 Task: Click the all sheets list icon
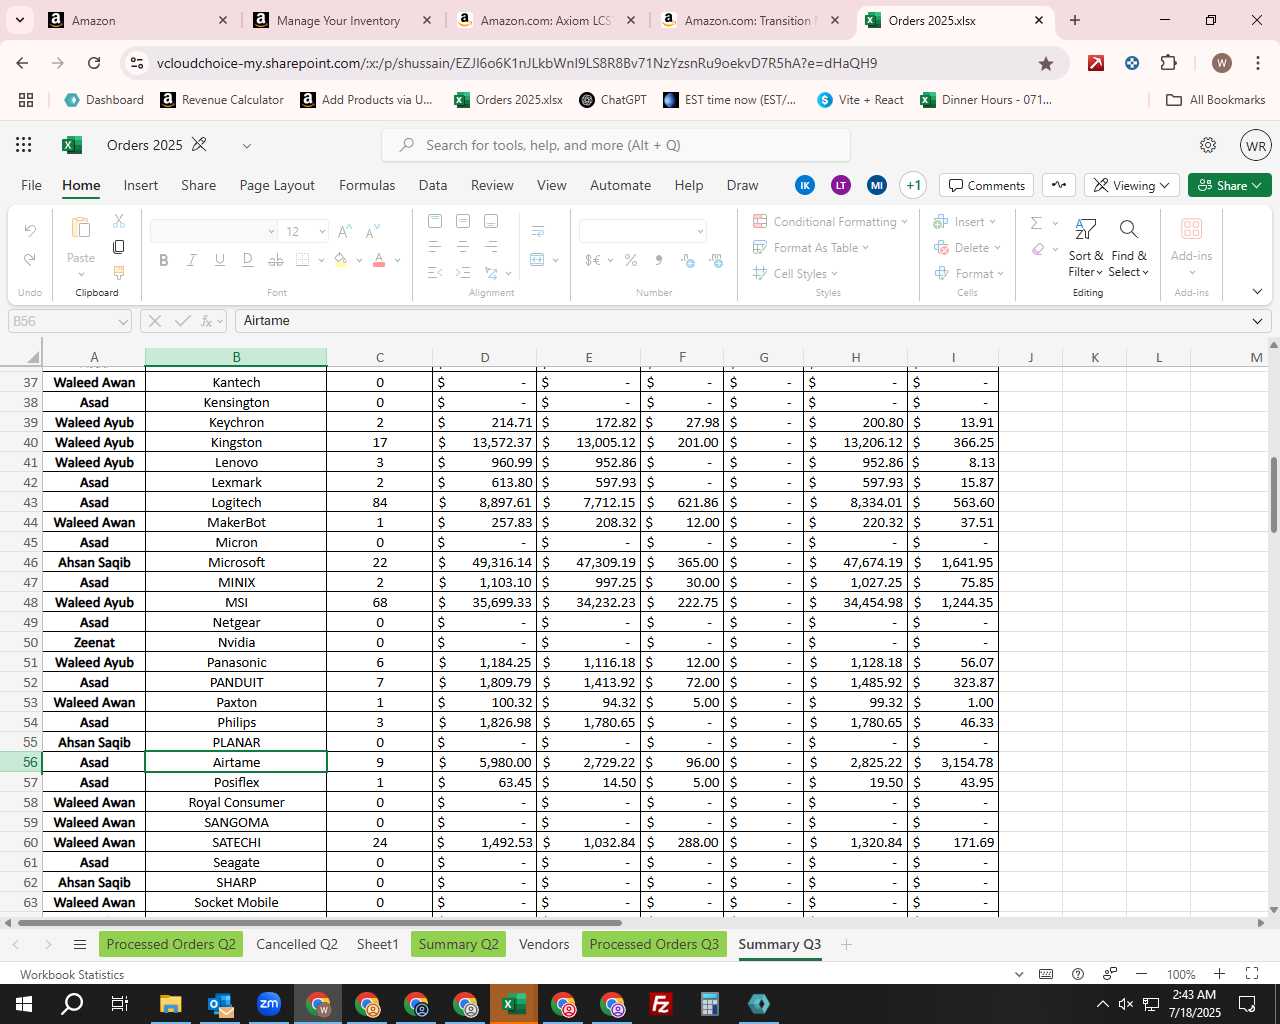coord(80,945)
